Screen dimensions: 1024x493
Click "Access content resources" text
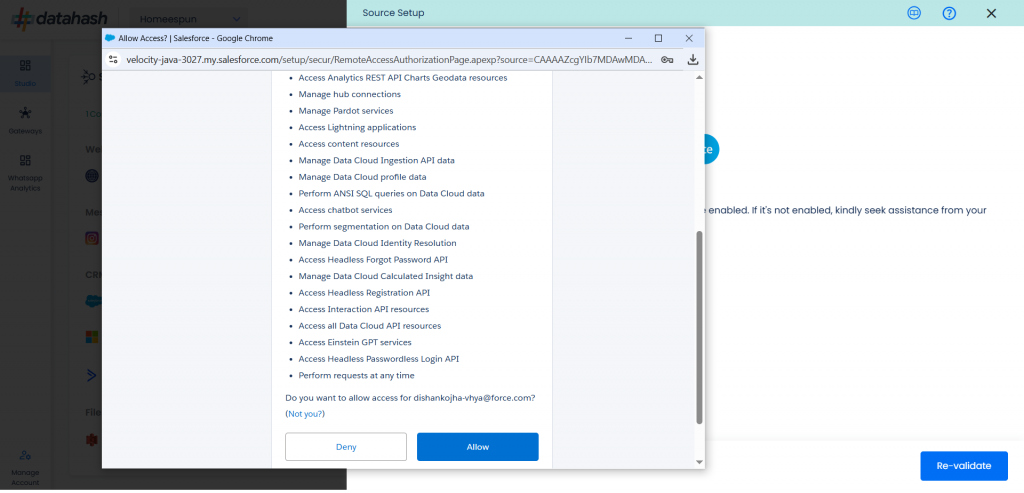pos(349,144)
